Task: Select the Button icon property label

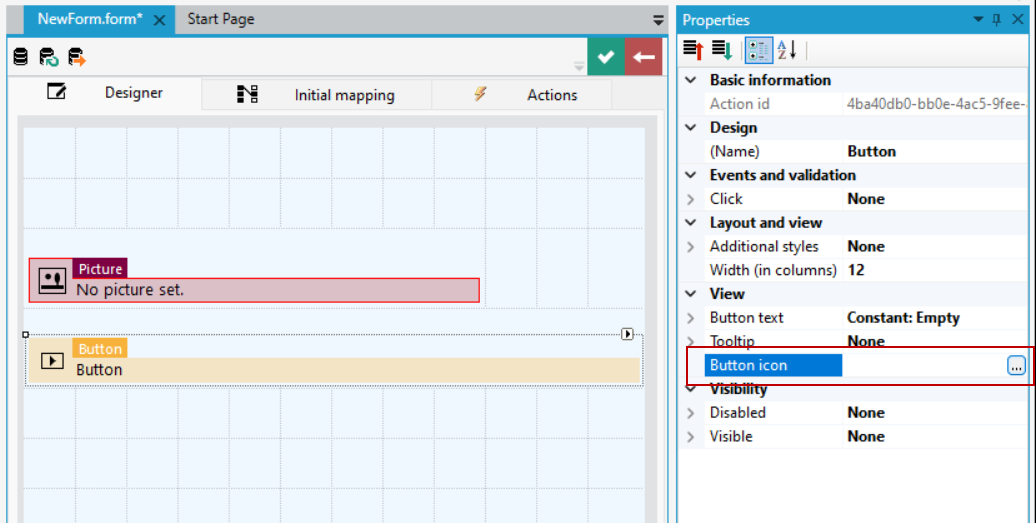Action: pos(773,365)
